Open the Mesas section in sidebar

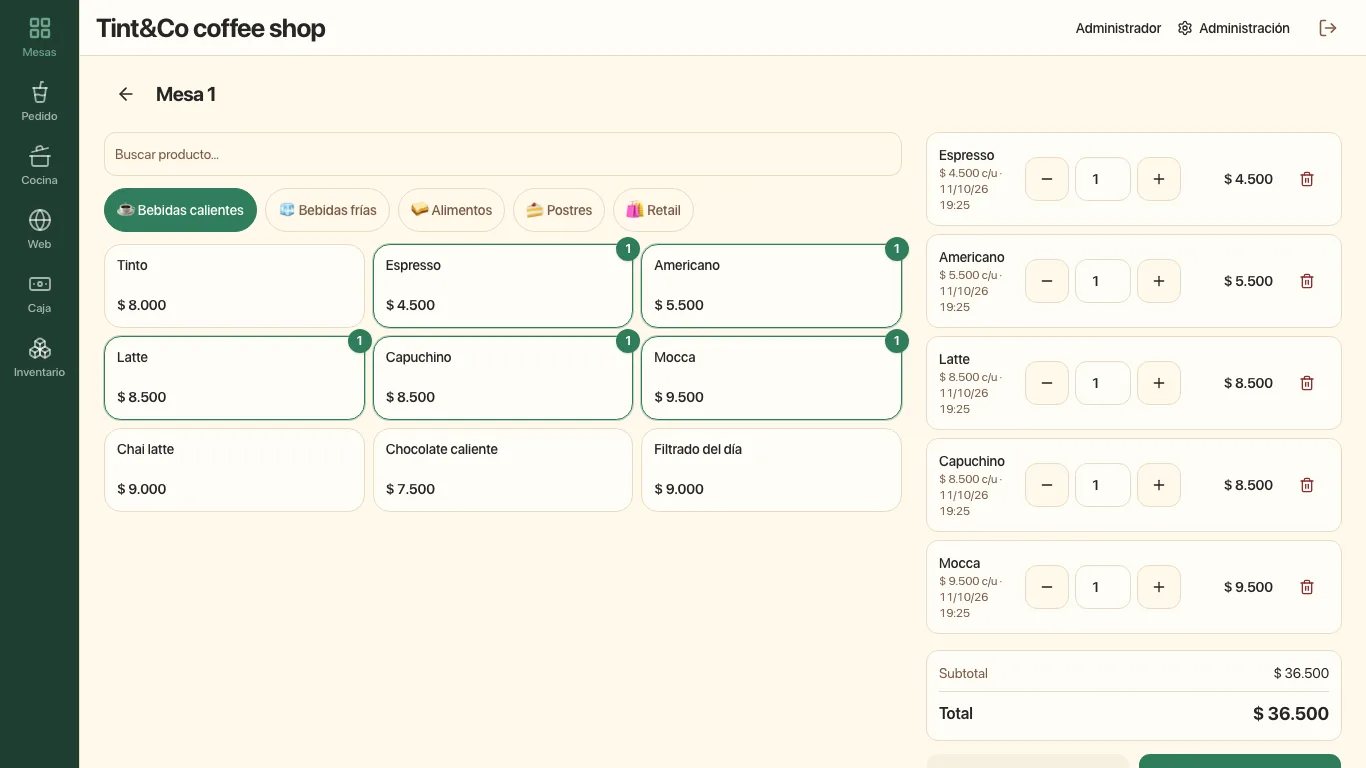39,37
